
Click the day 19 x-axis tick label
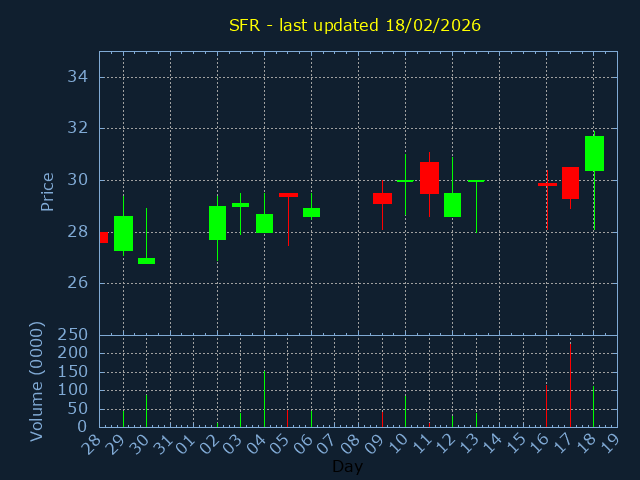point(610,442)
